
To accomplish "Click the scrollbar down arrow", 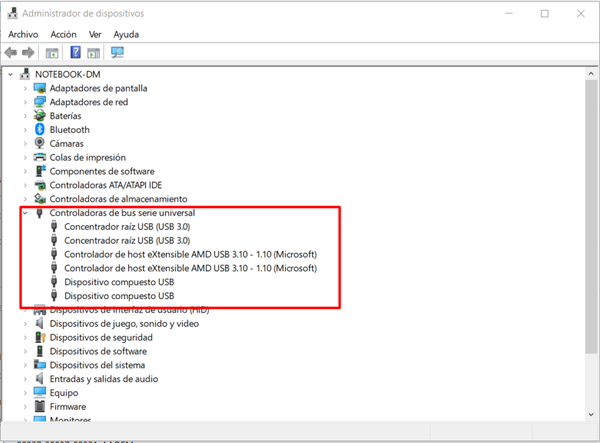I will pos(591,414).
